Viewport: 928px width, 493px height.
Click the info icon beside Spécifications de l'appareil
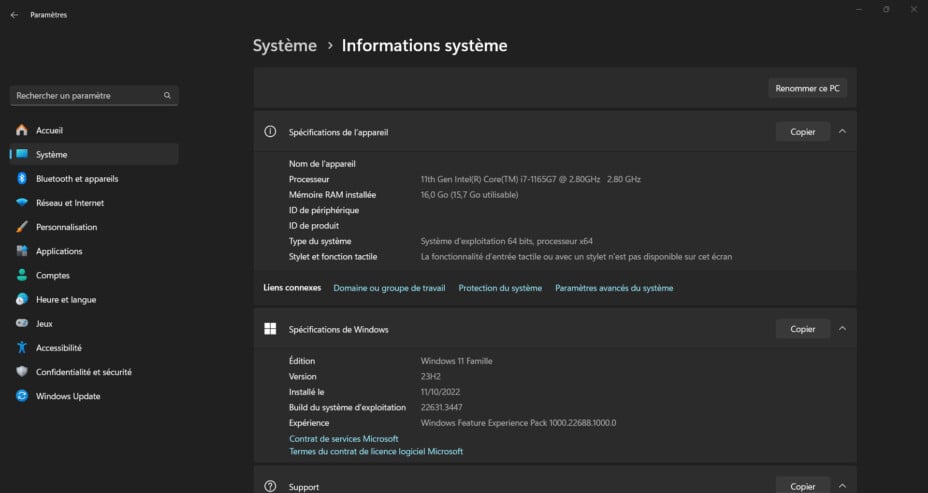[270, 131]
